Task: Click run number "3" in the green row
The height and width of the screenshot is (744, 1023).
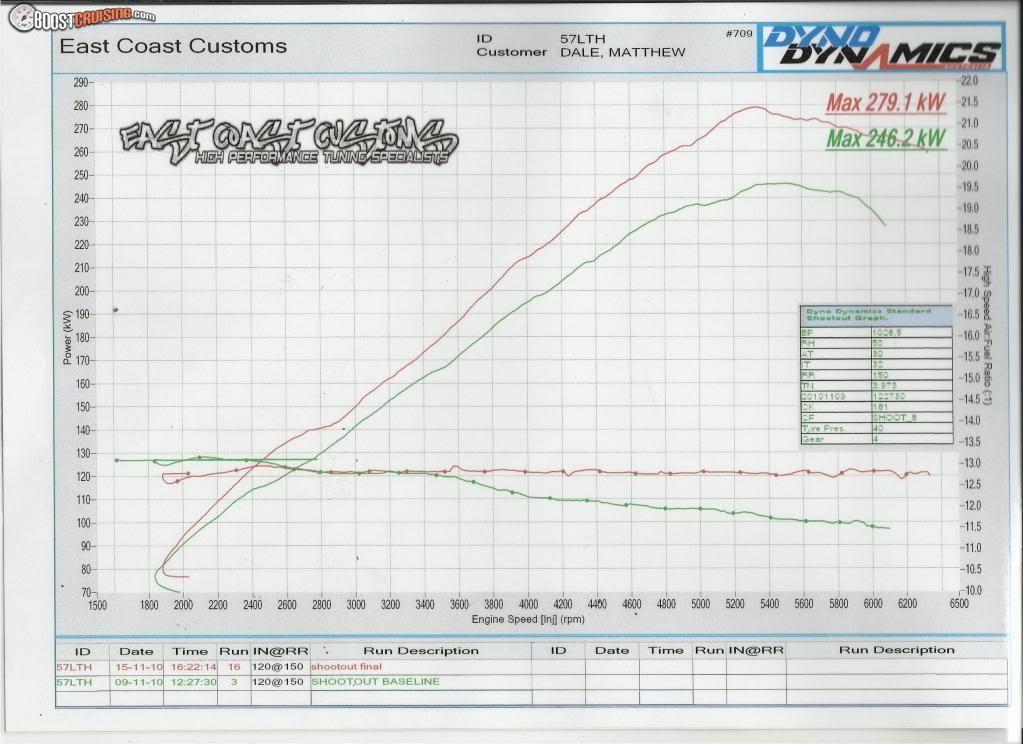Action: (234, 682)
